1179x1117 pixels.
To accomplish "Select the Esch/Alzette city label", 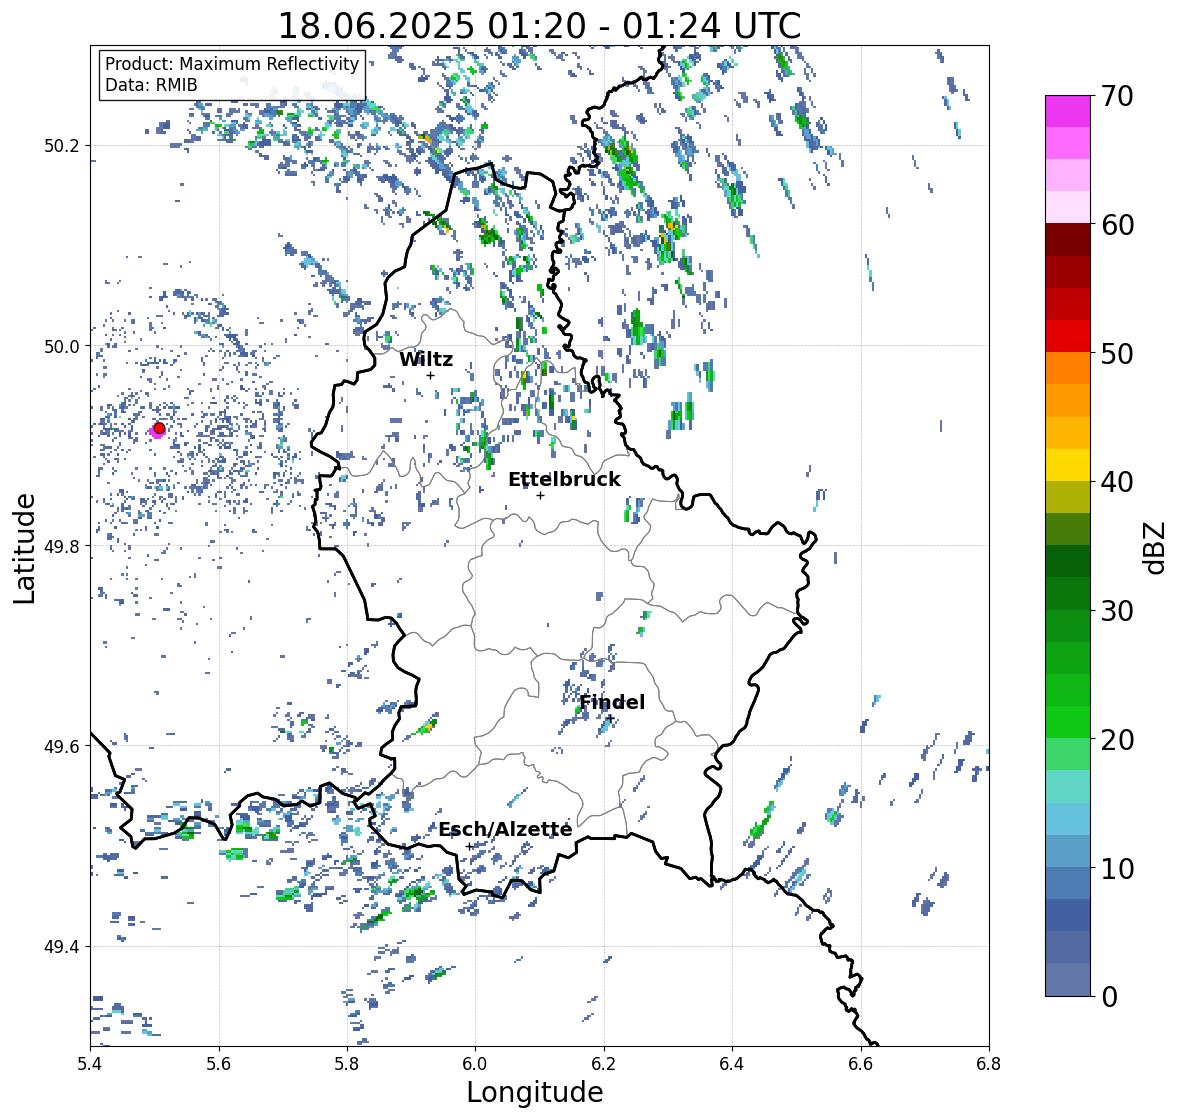I will [x=505, y=829].
